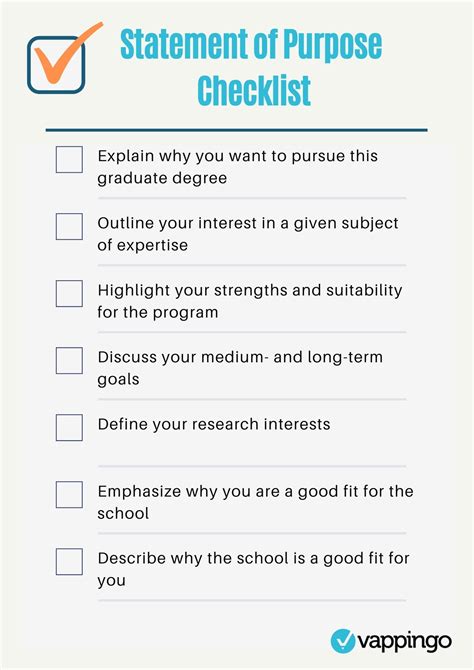Click the 'for the program' text line

click(158, 312)
